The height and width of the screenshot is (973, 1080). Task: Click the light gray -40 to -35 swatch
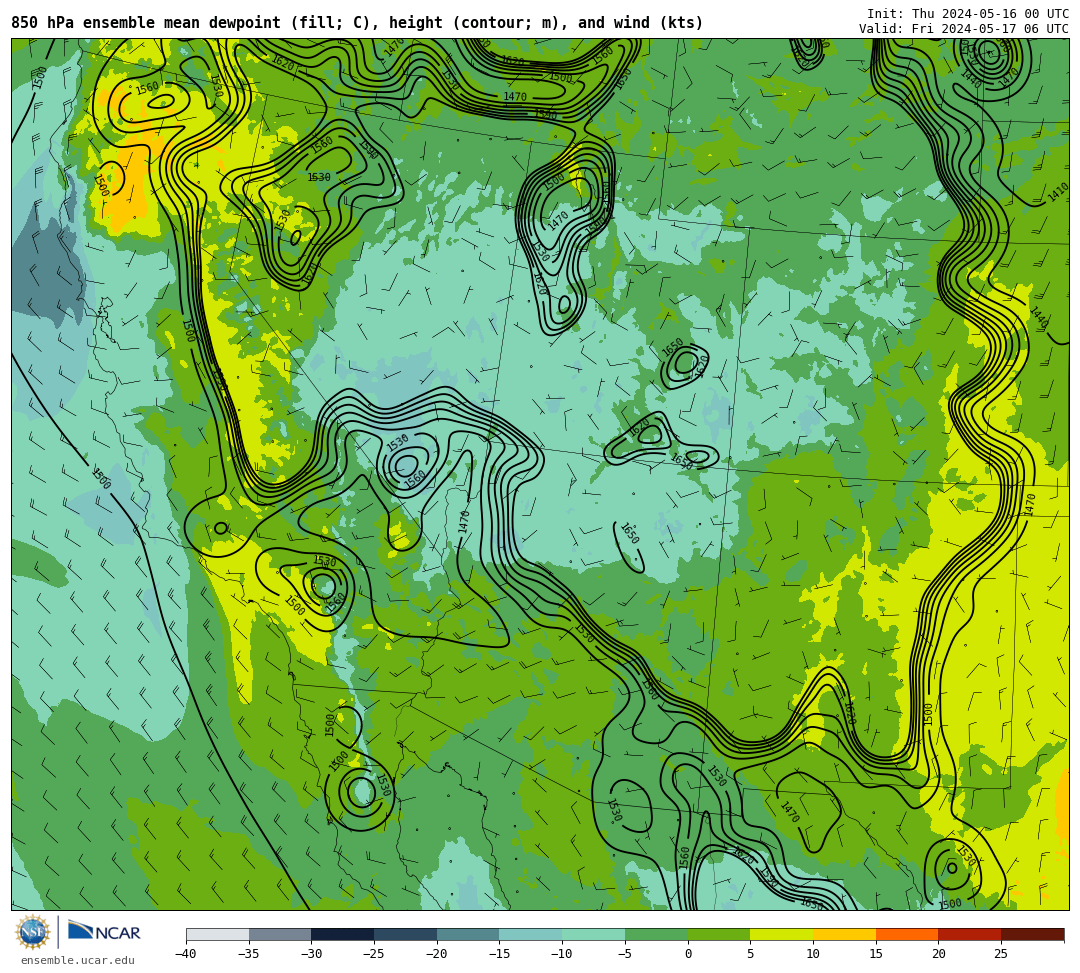pos(218,934)
